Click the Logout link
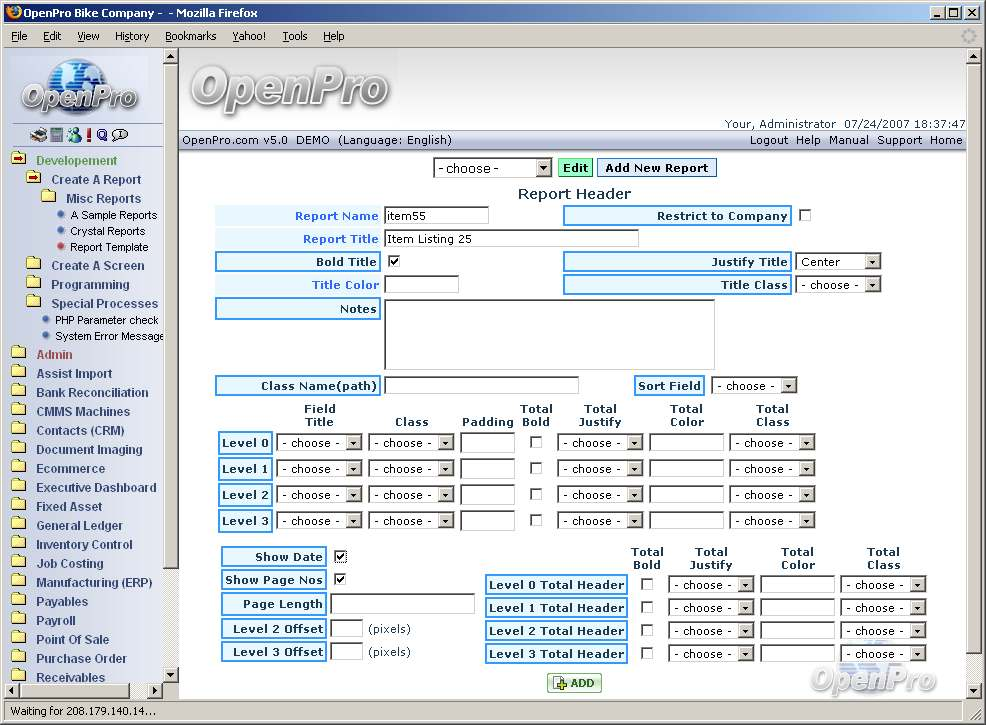Screen dimensions: 986x725 point(769,140)
